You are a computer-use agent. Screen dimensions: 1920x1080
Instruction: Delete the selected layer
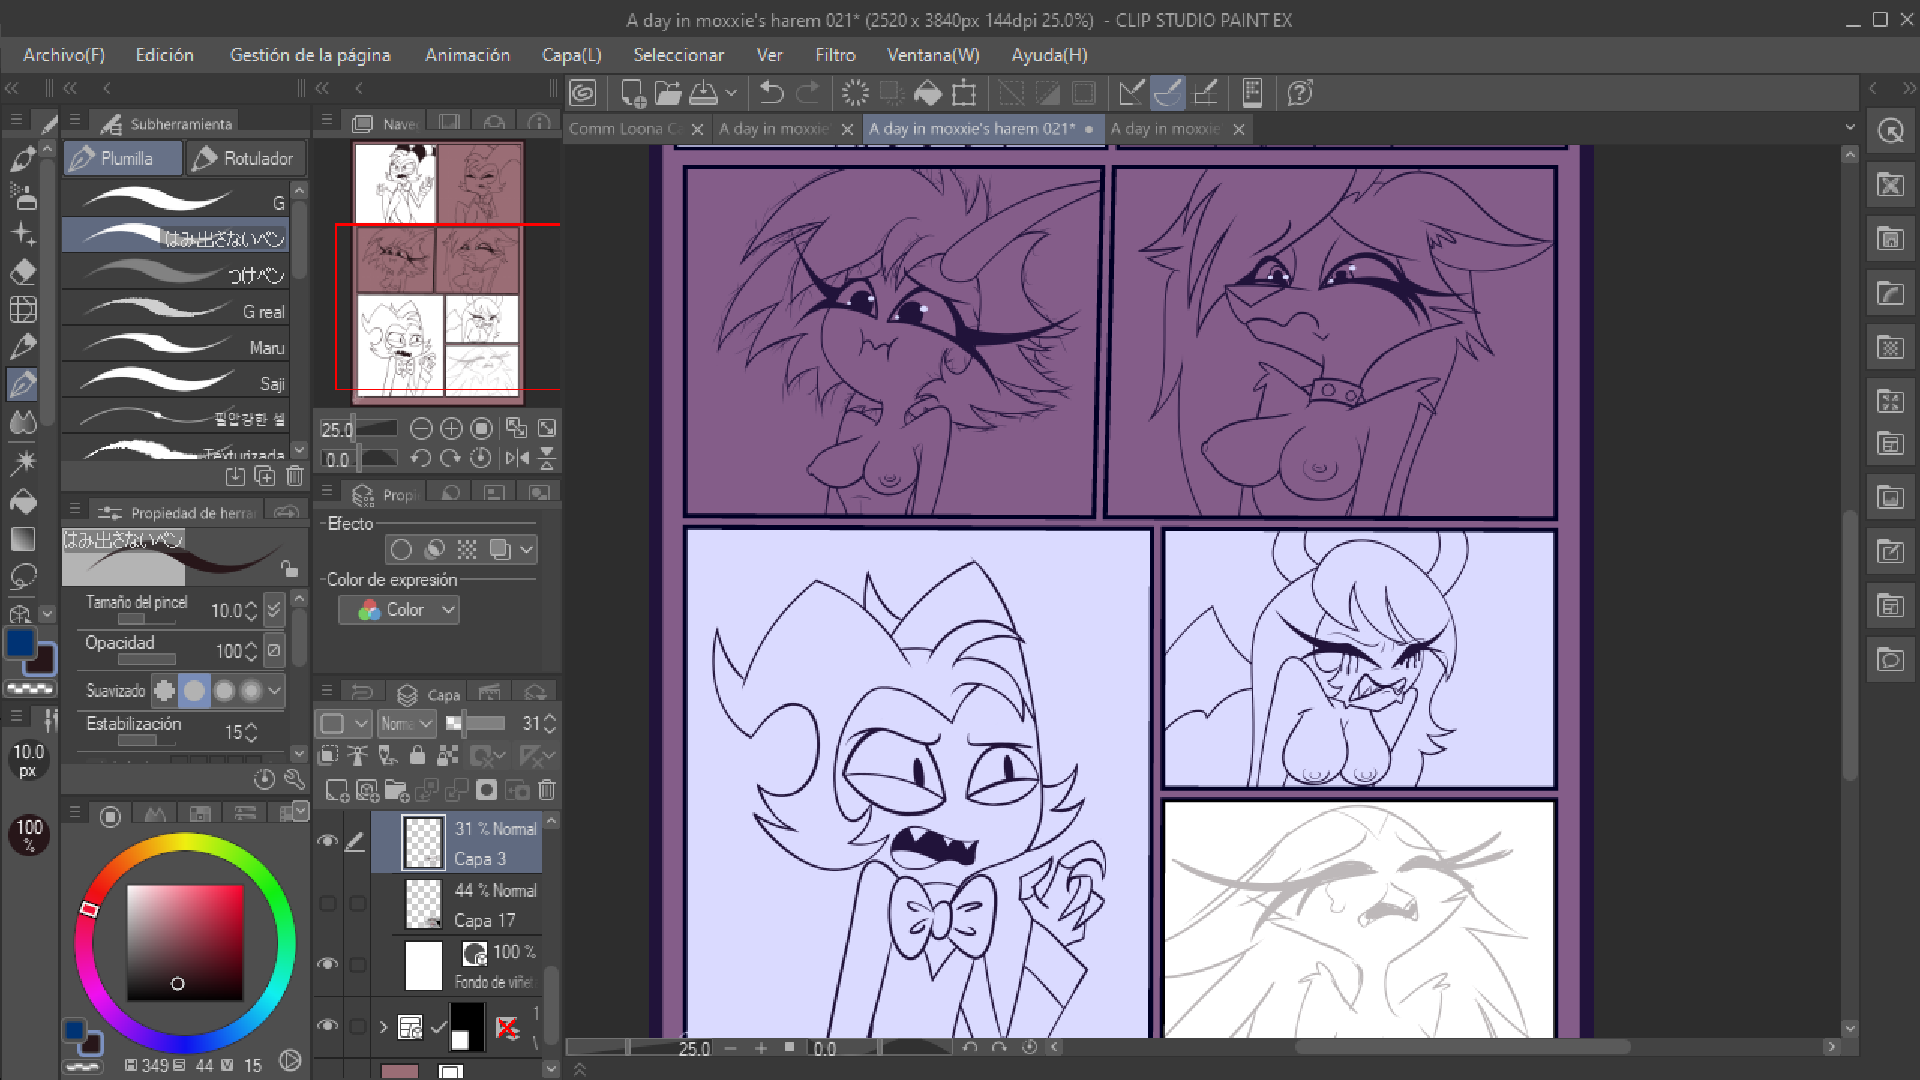click(x=547, y=791)
